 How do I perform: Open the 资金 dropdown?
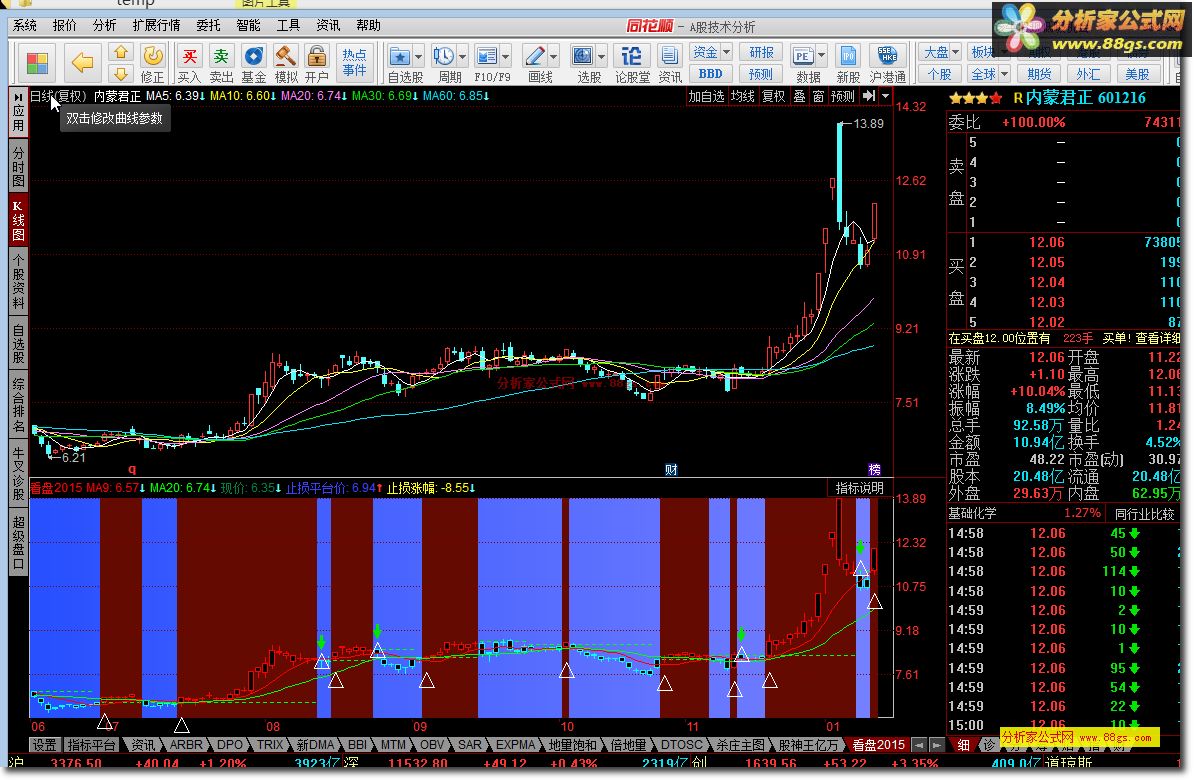click(711, 52)
